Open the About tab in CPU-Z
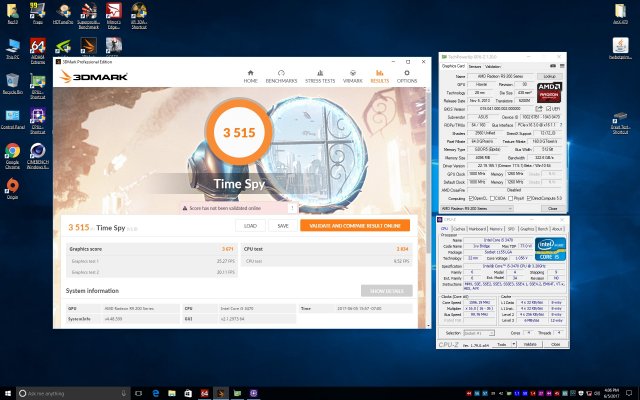 [x=557, y=229]
